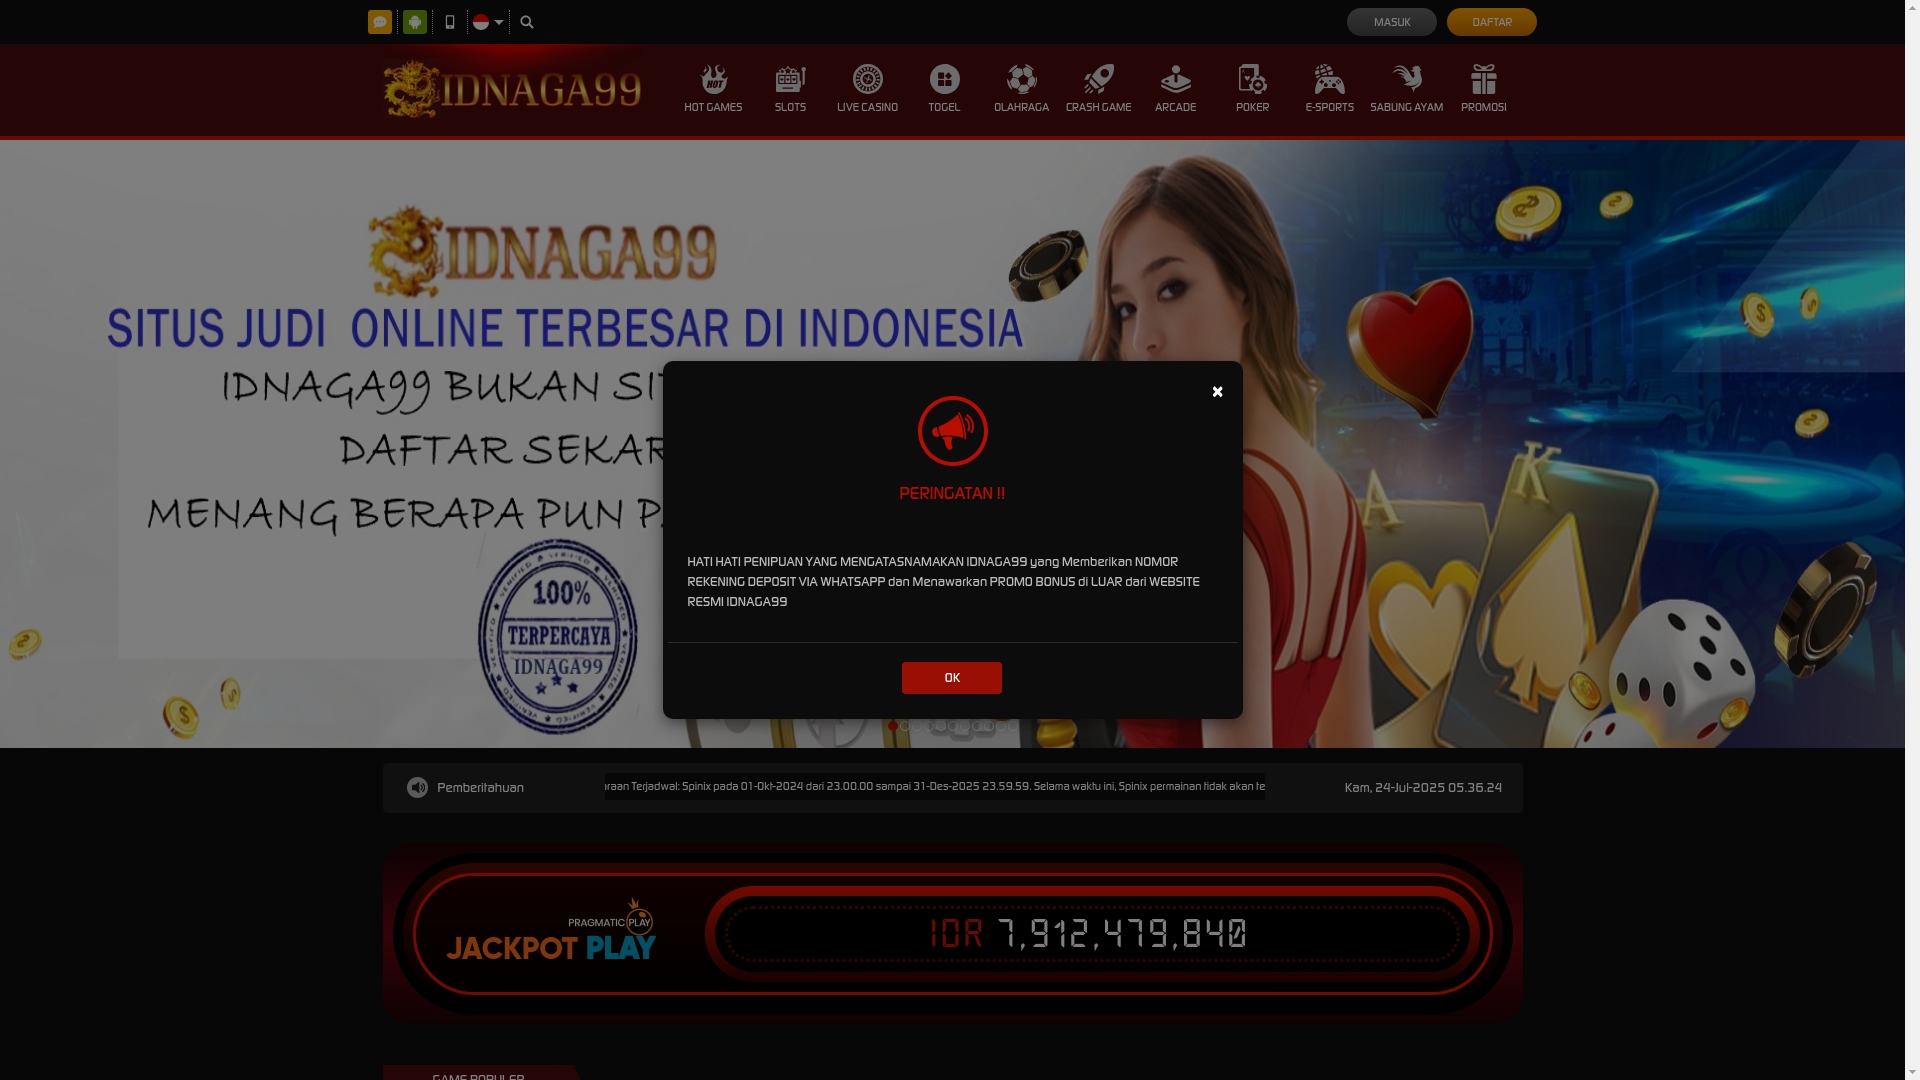Open the CRASH GAME rocket menu
This screenshot has width=1920, height=1080.
click(x=1098, y=89)
